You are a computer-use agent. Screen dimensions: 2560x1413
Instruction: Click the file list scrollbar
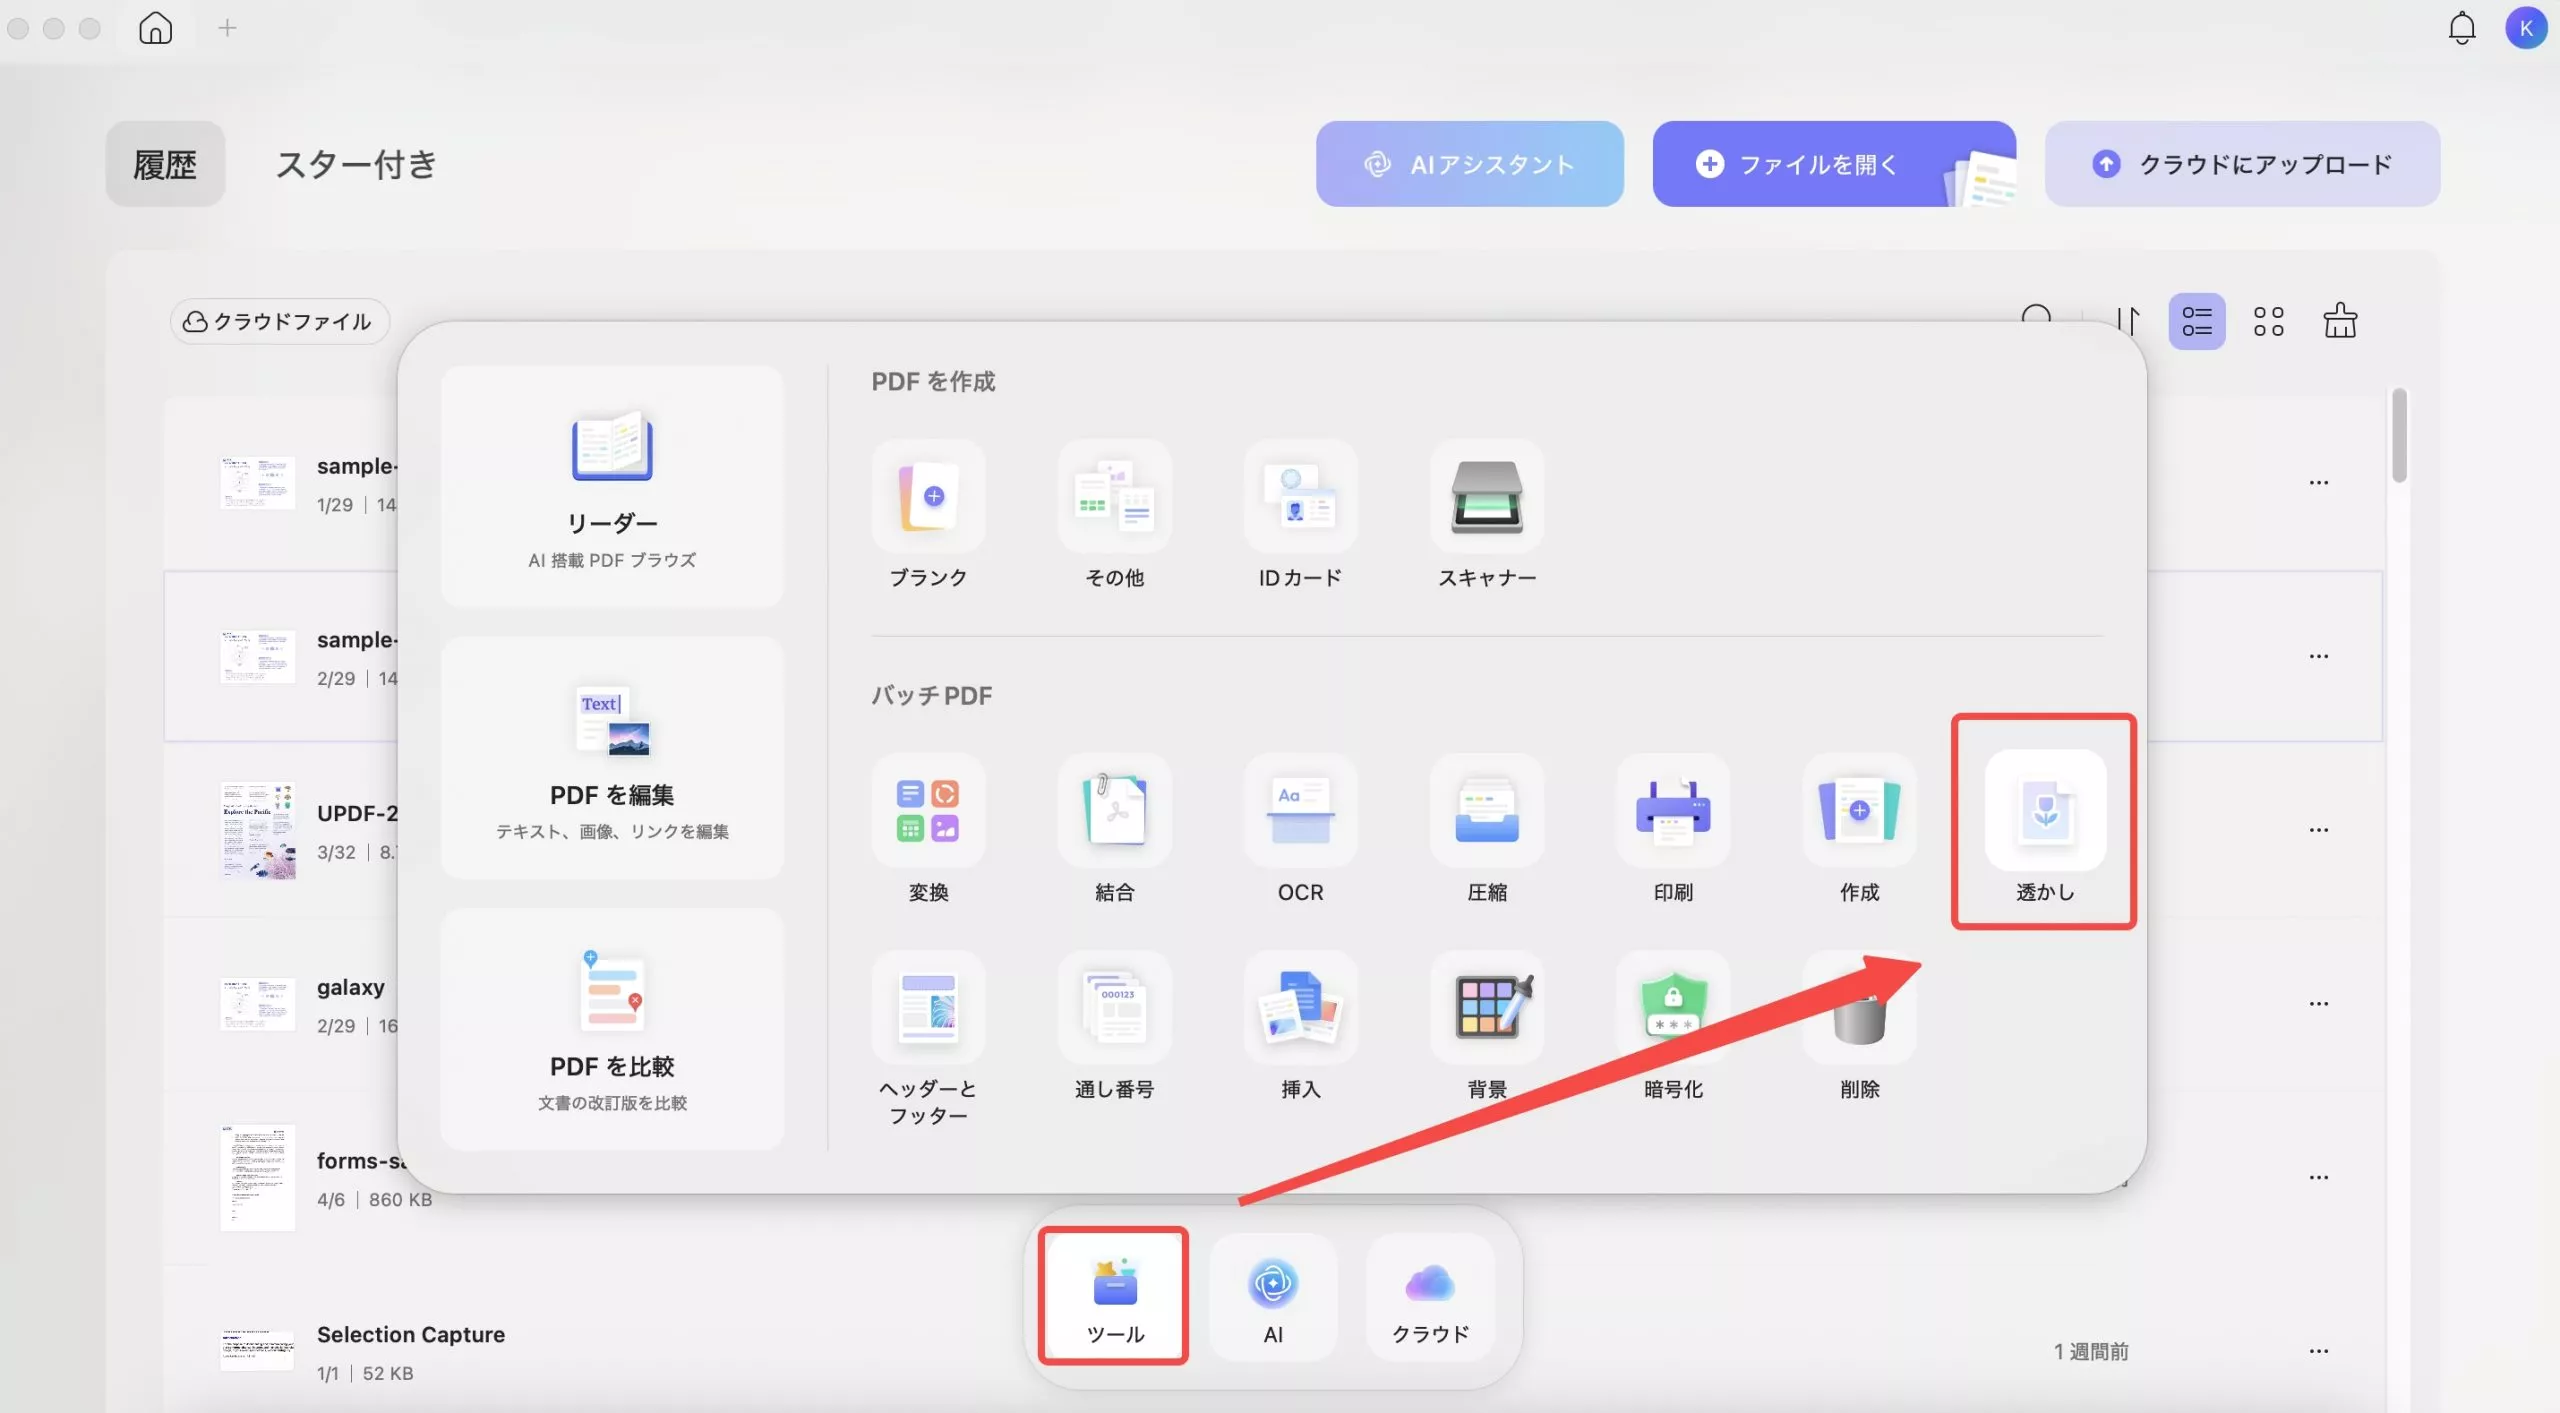2399,437
